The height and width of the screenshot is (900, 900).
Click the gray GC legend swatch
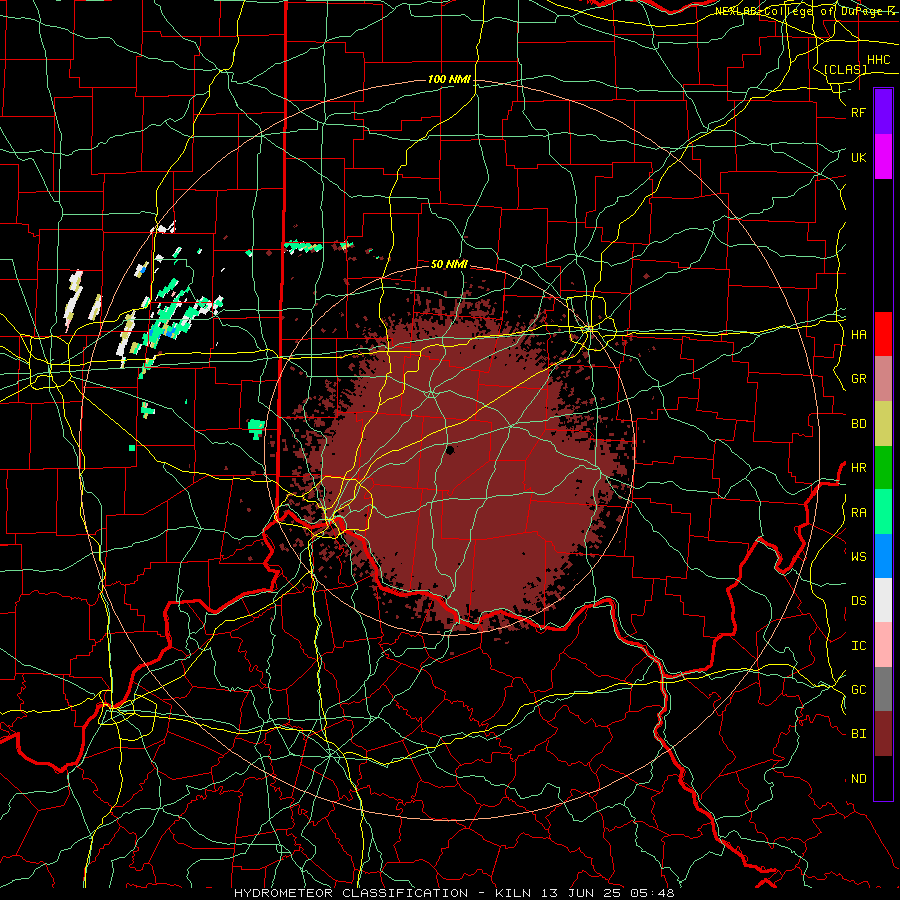coord(883,689)
